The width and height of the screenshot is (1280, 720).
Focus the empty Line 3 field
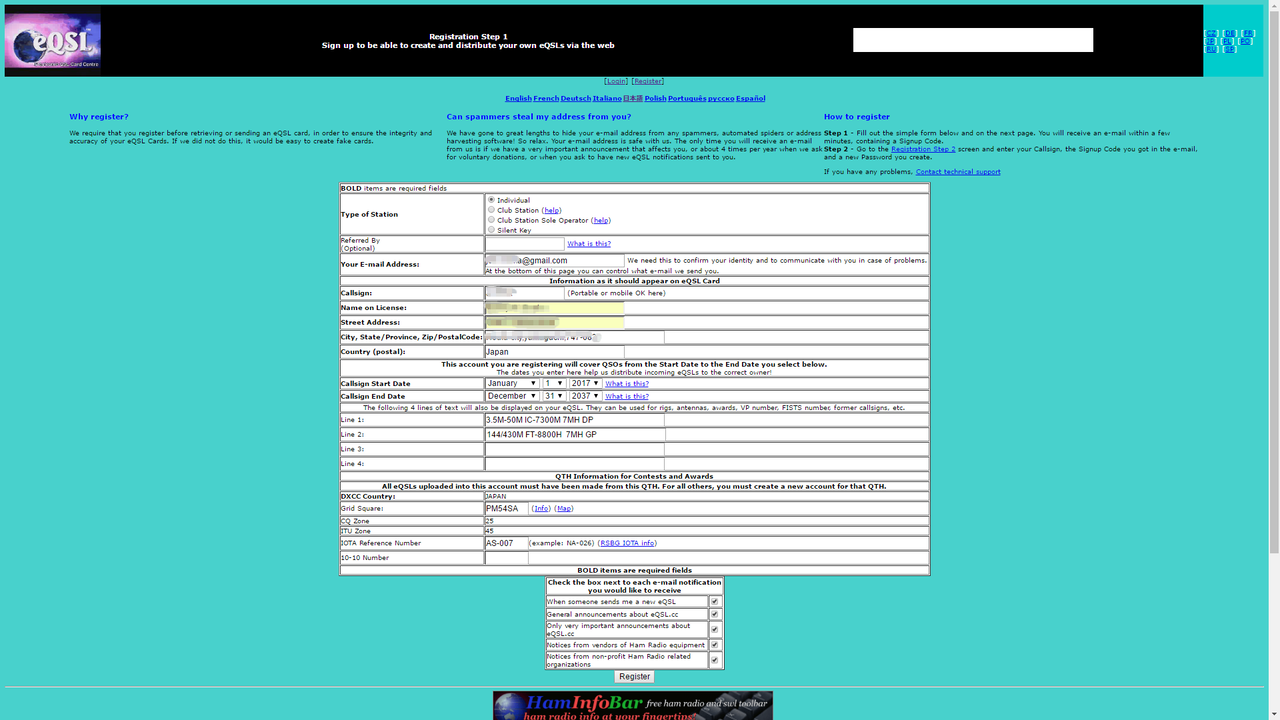click(x=575, y=449)
